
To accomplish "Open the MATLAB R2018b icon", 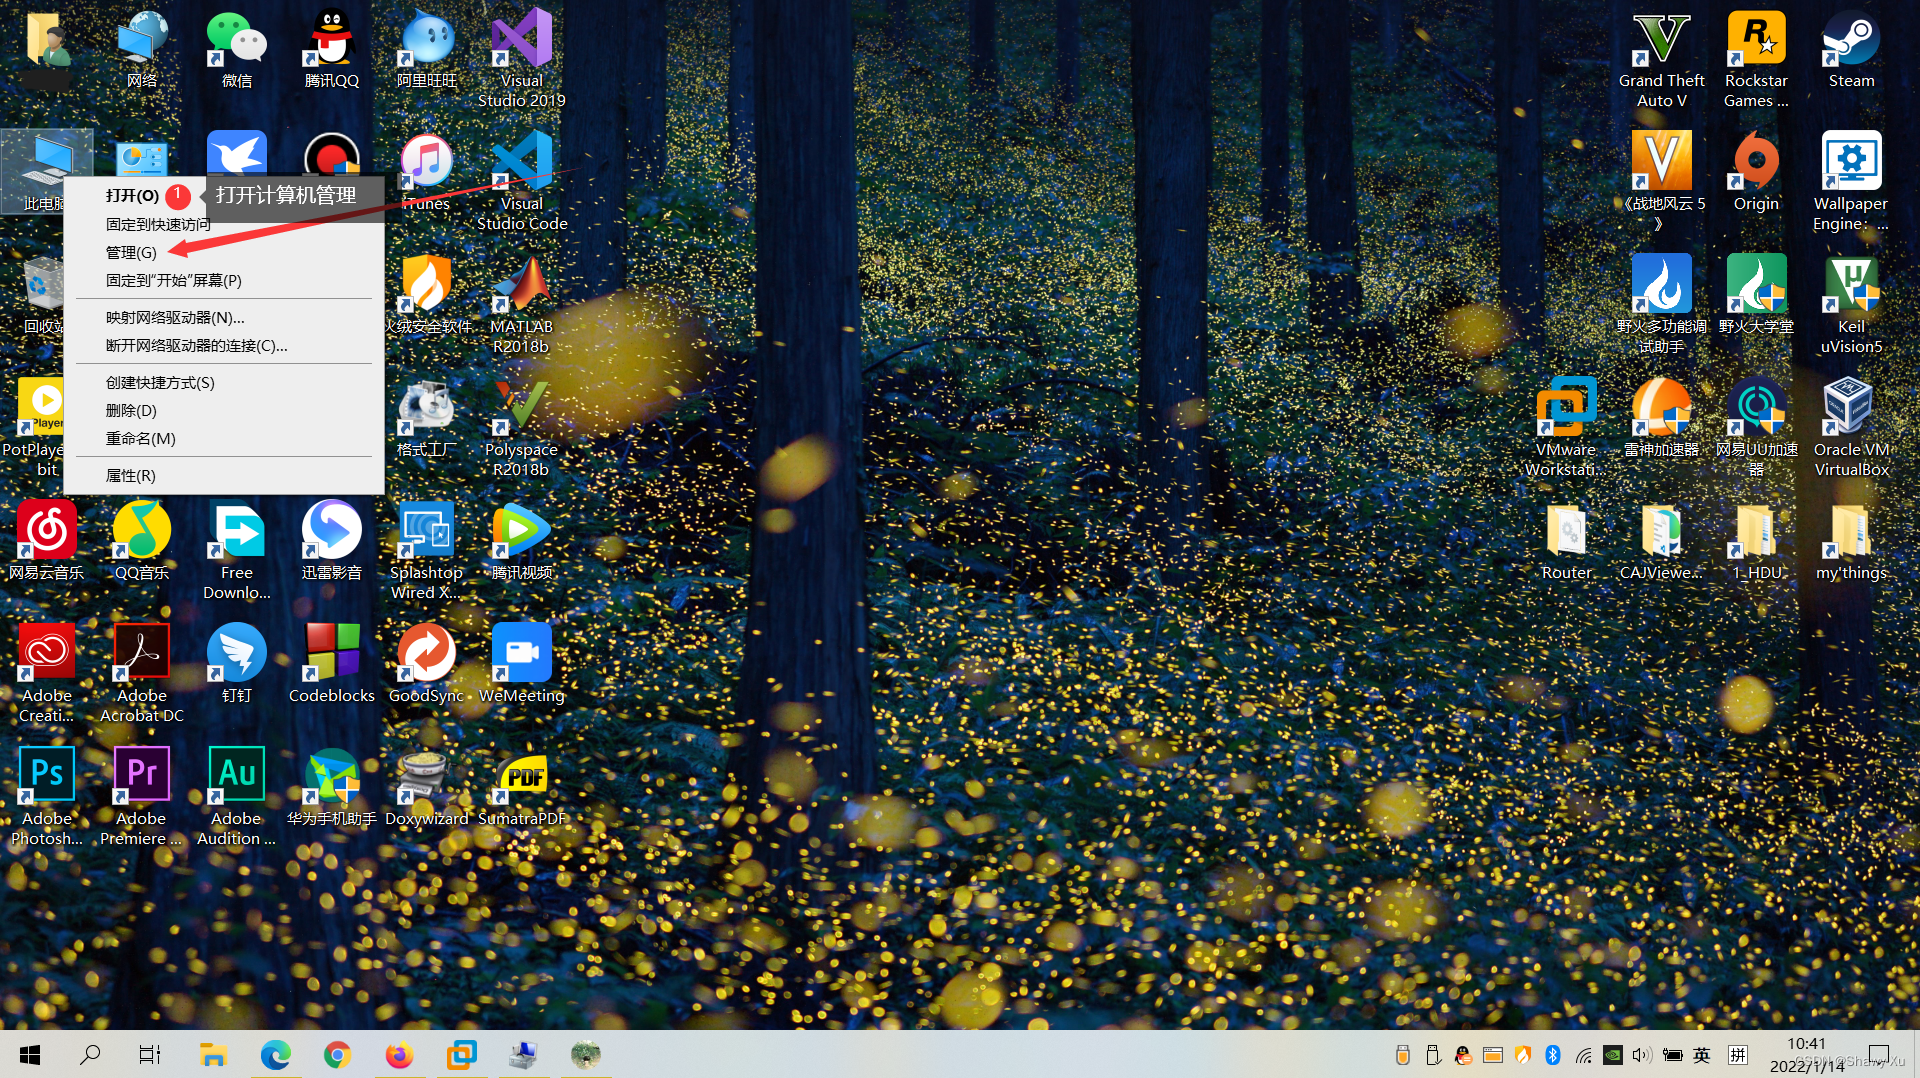I will click(522, 304).
